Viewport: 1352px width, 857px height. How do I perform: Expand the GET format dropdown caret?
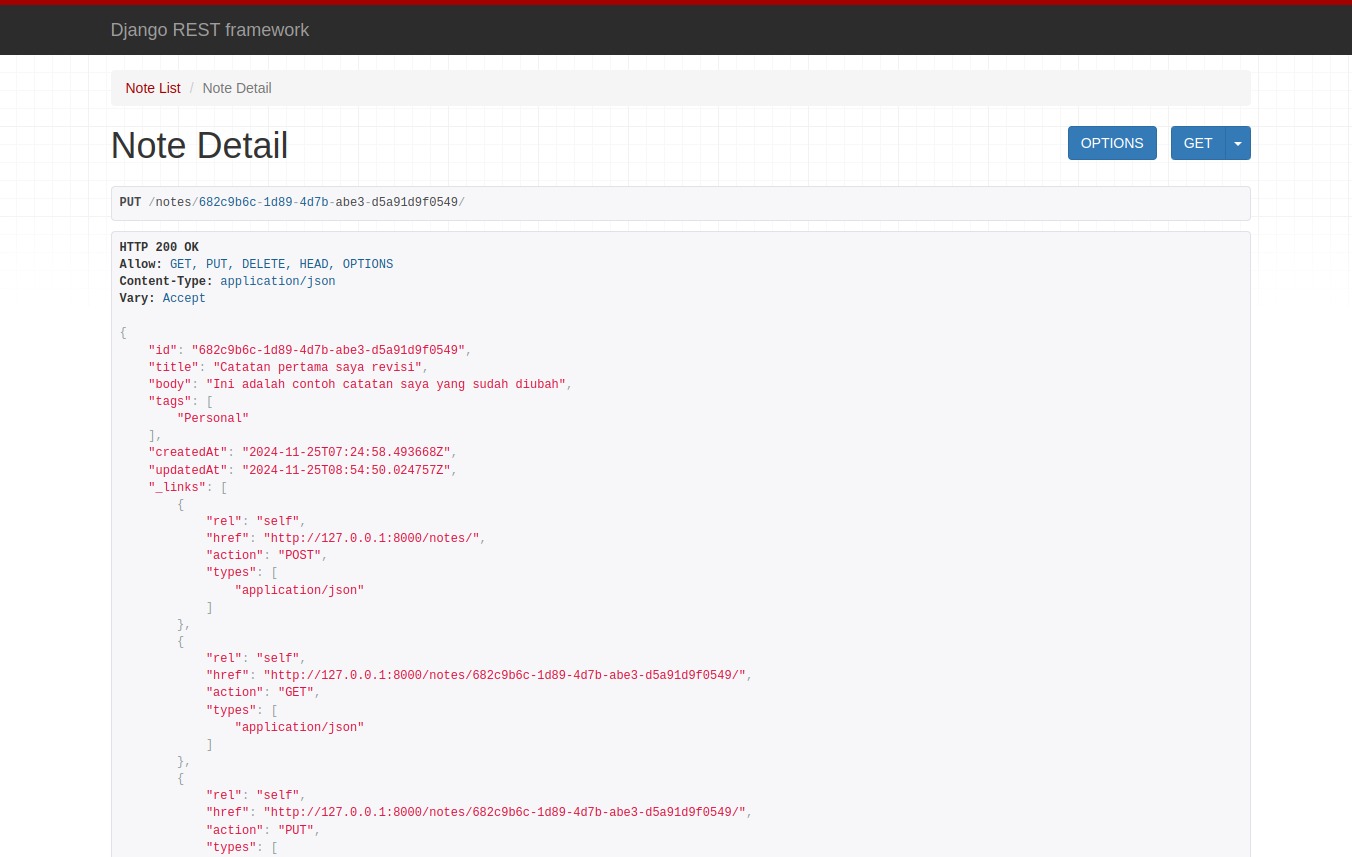[1238, 143]
